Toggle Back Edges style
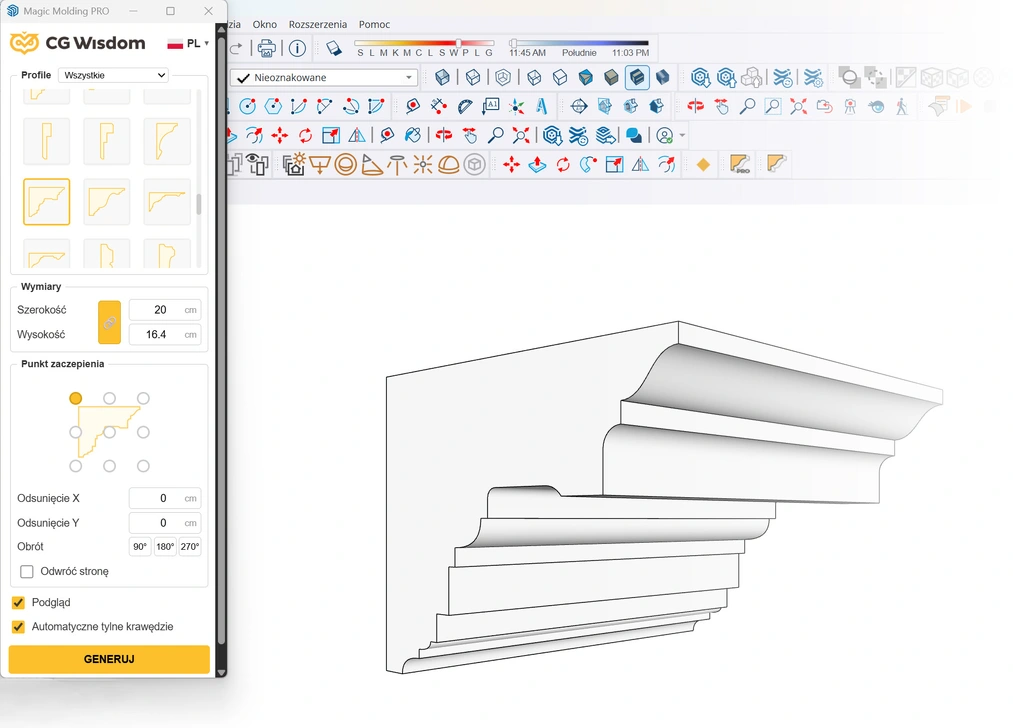 (473, 78)
